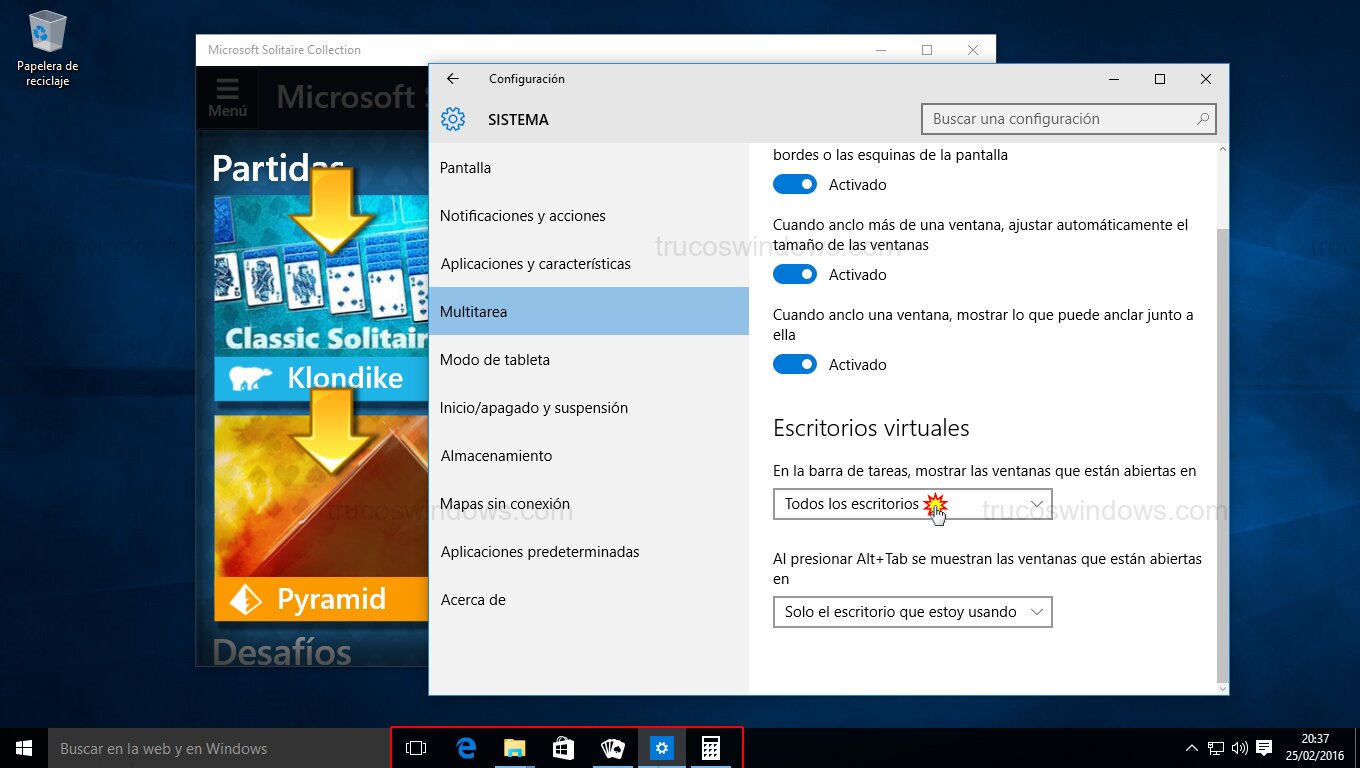Screen dimensions: 1360x768
Task: Select 'Modo de tableta' in the sidebar
Action: (x=495, y=360)
